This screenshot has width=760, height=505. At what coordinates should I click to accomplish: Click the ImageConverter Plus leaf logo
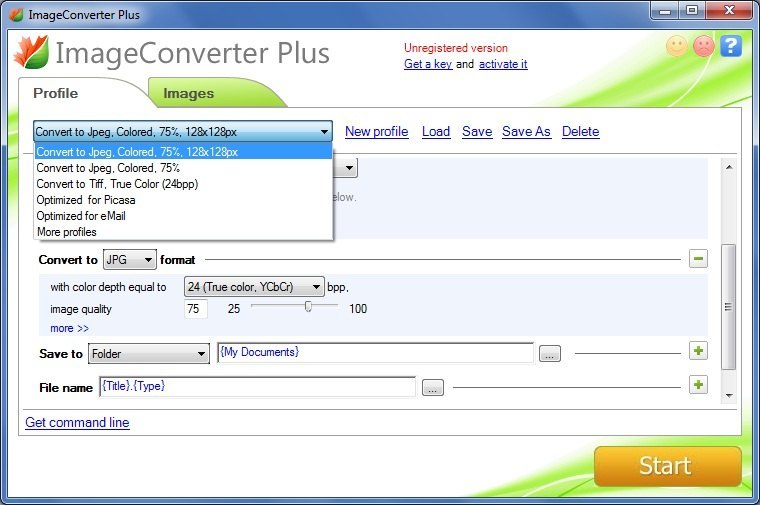point(31,52)
